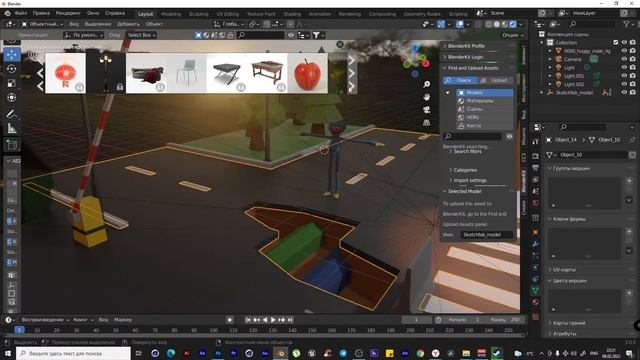
Task: Switch to wireframe viewport shading mode
Action: tap(489, 24)
